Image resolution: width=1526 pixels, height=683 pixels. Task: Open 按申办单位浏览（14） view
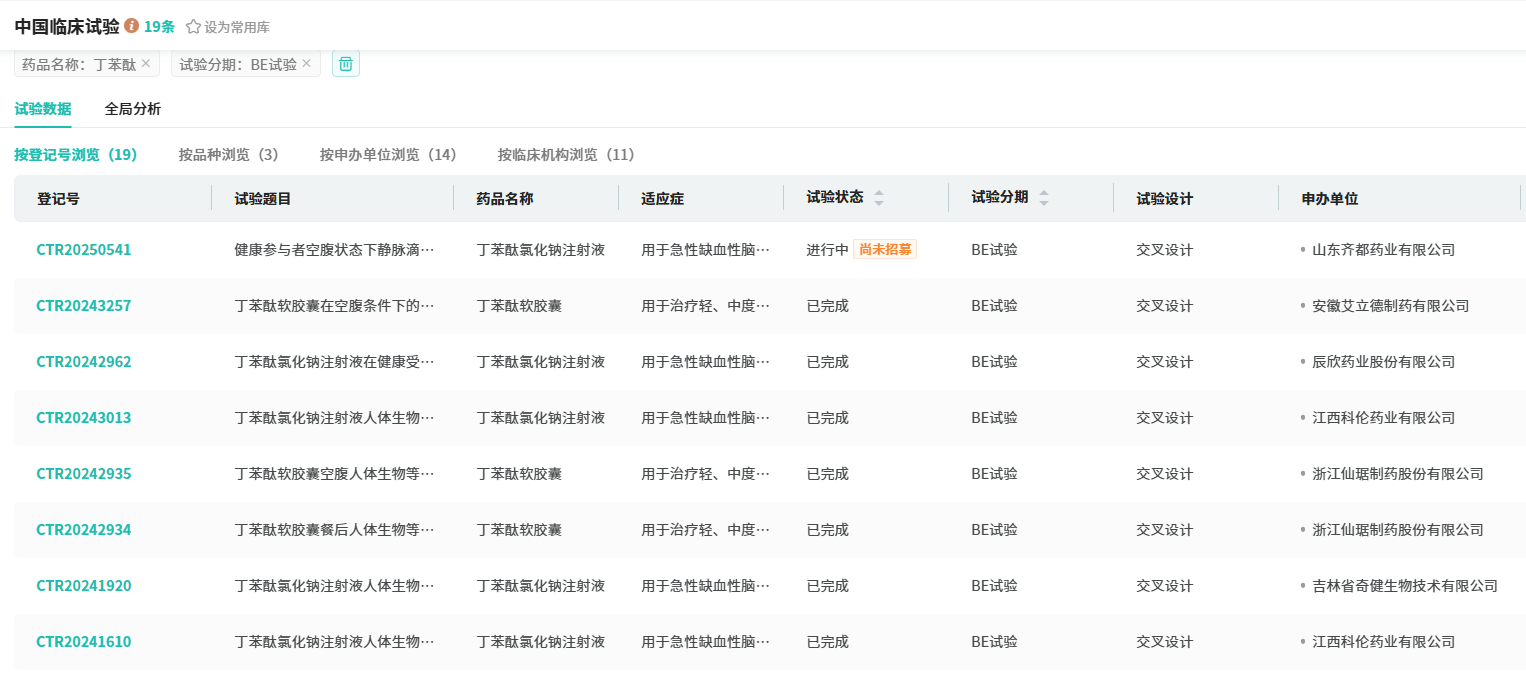[x=388, y=155]
